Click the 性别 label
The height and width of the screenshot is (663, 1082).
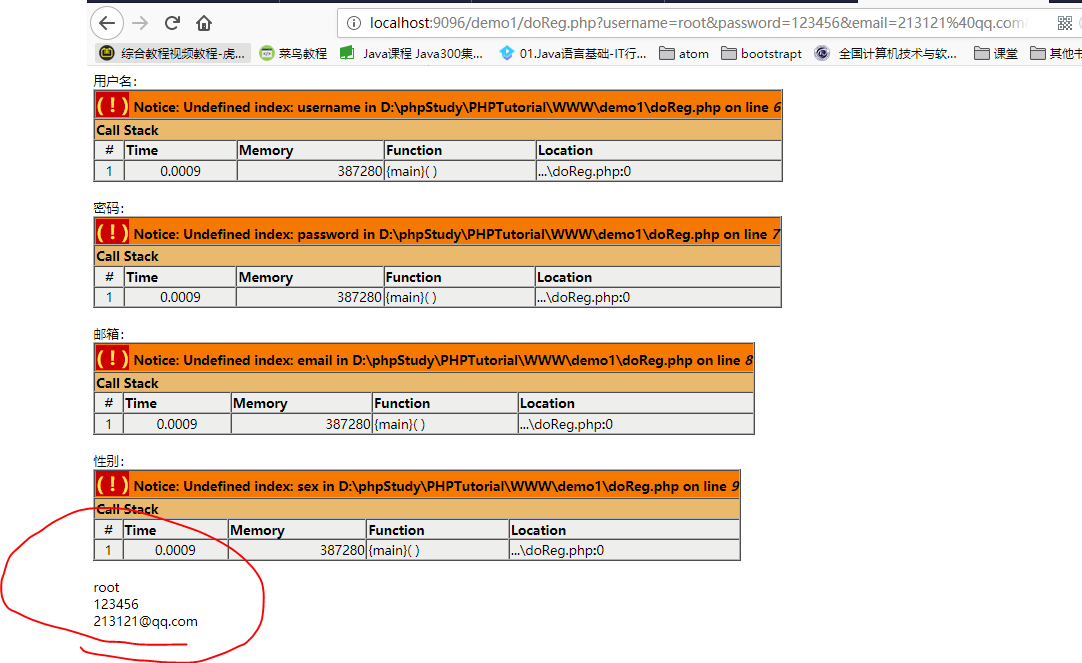point(108,461)
